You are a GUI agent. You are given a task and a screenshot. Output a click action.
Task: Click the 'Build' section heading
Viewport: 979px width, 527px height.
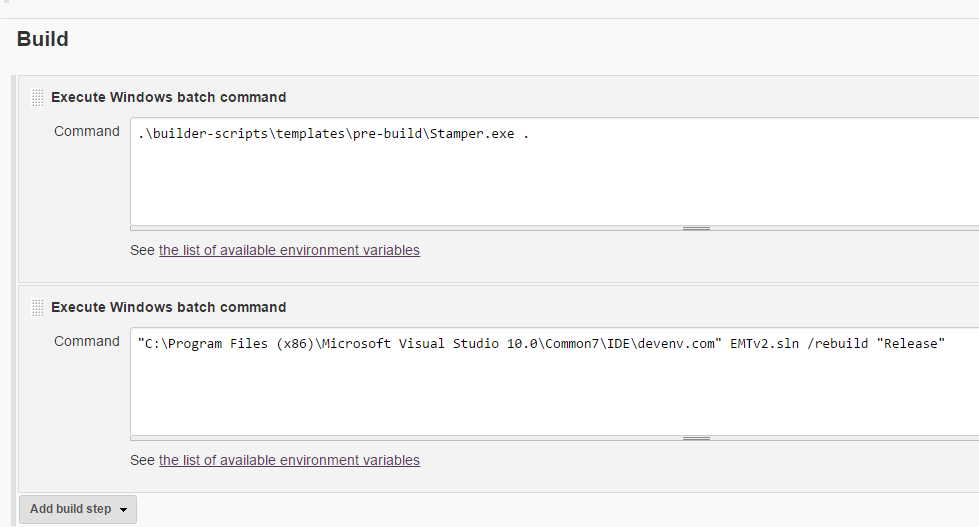tap(42, 39)
